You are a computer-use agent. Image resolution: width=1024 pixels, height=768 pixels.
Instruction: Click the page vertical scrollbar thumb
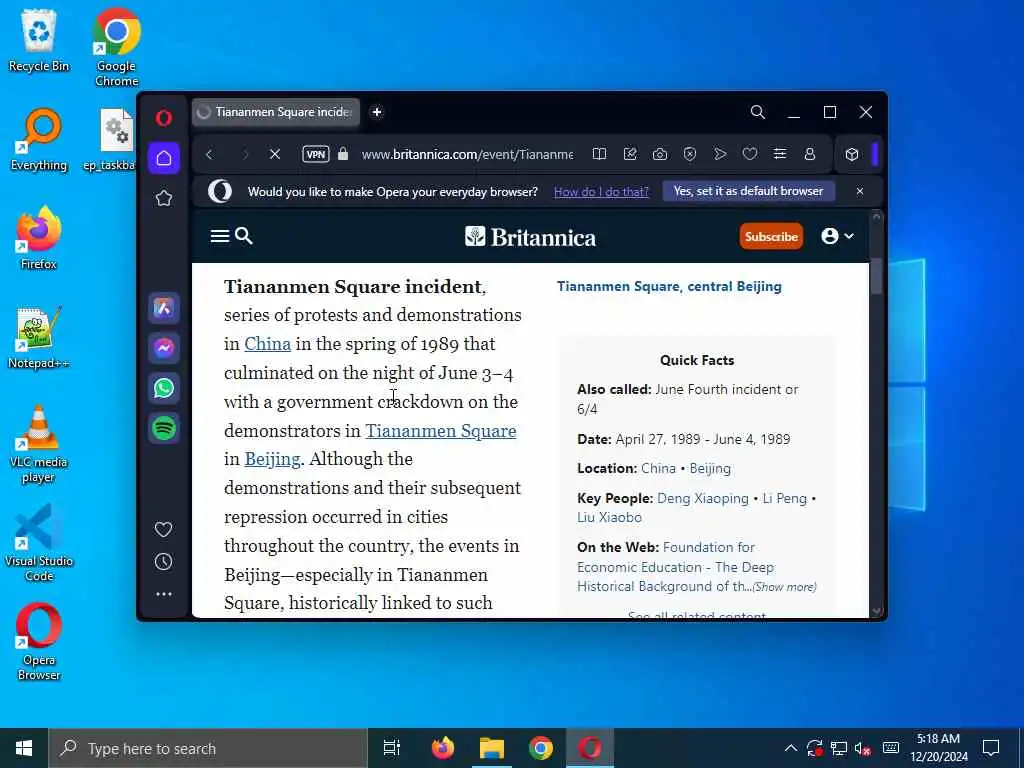[x=876, y=276]
